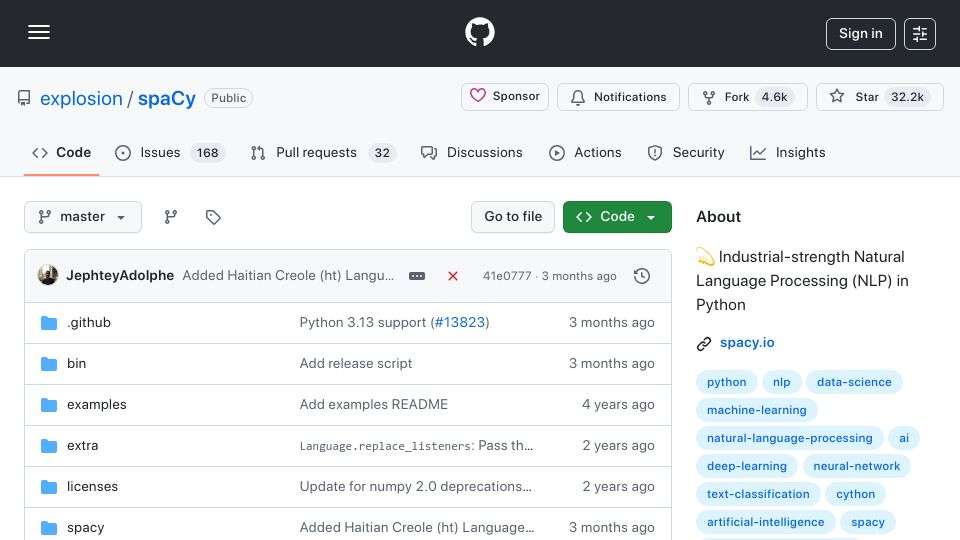The width and height of the screenshot is (960, 540).
Task: Expand commit message details ellipsis
Action: point(417,276)
